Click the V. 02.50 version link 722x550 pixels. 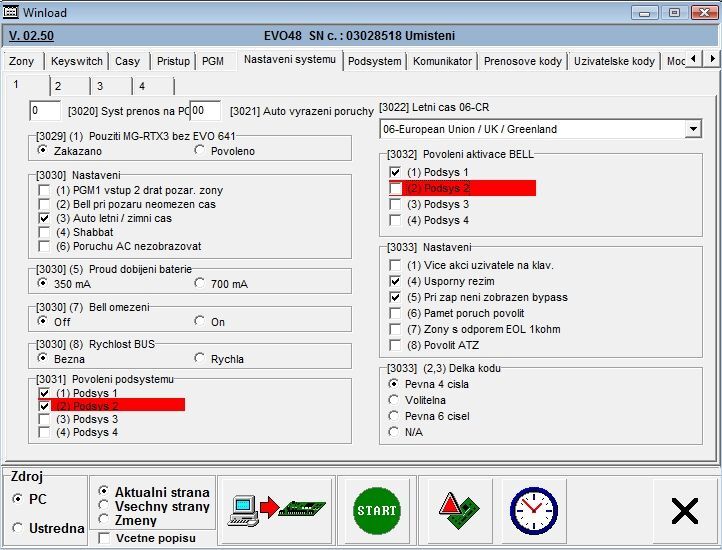[x=31, y=36]
